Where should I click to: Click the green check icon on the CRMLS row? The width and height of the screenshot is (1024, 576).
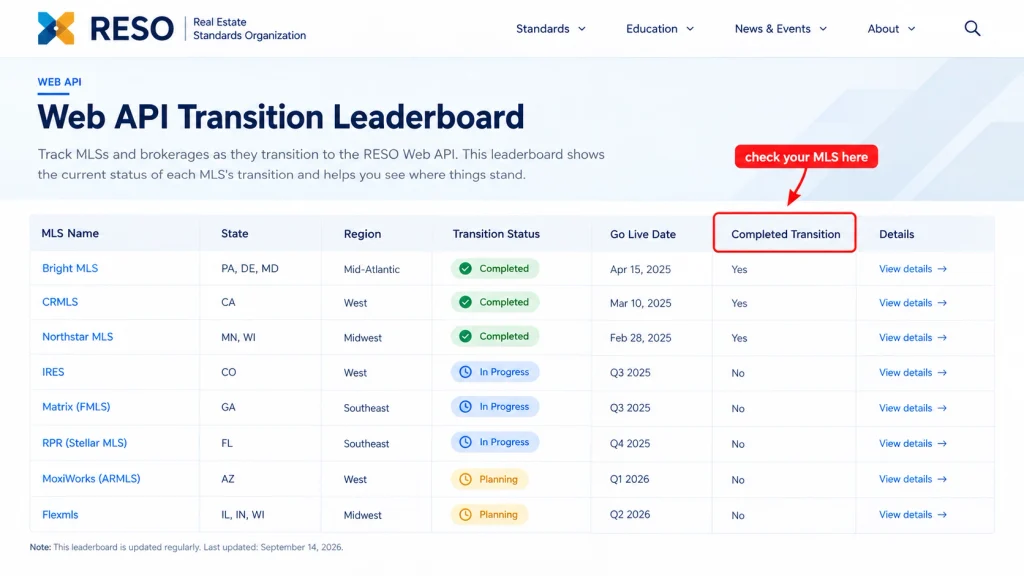coord(465,302)
